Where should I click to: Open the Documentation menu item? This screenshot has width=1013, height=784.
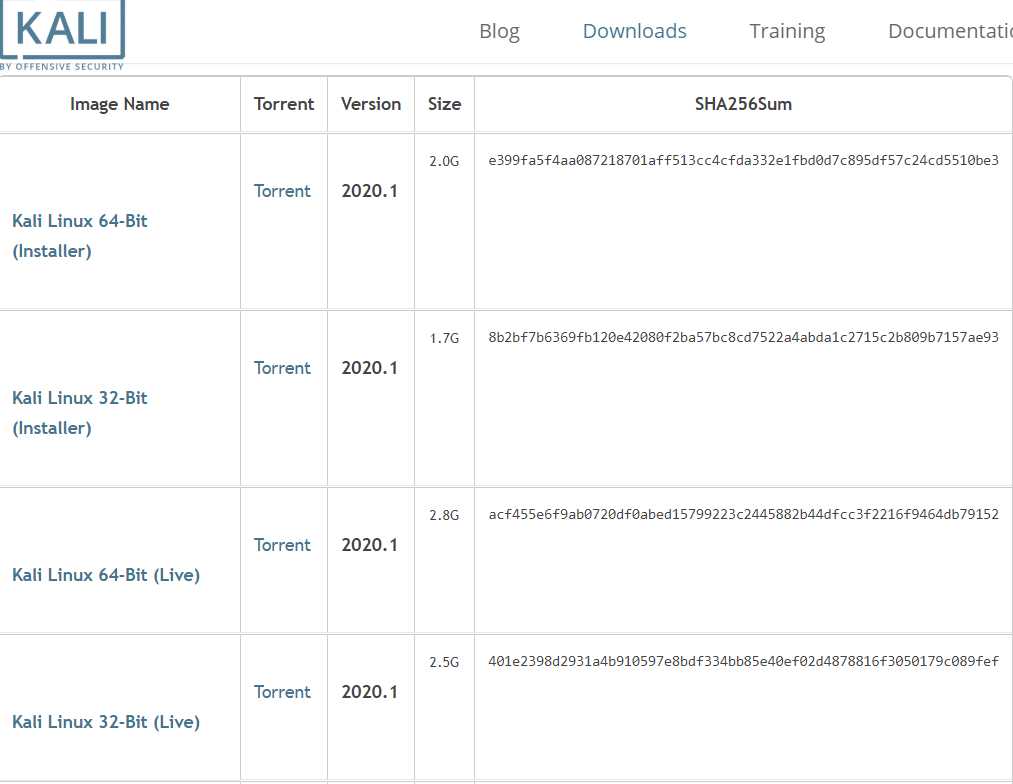point(950,31)
